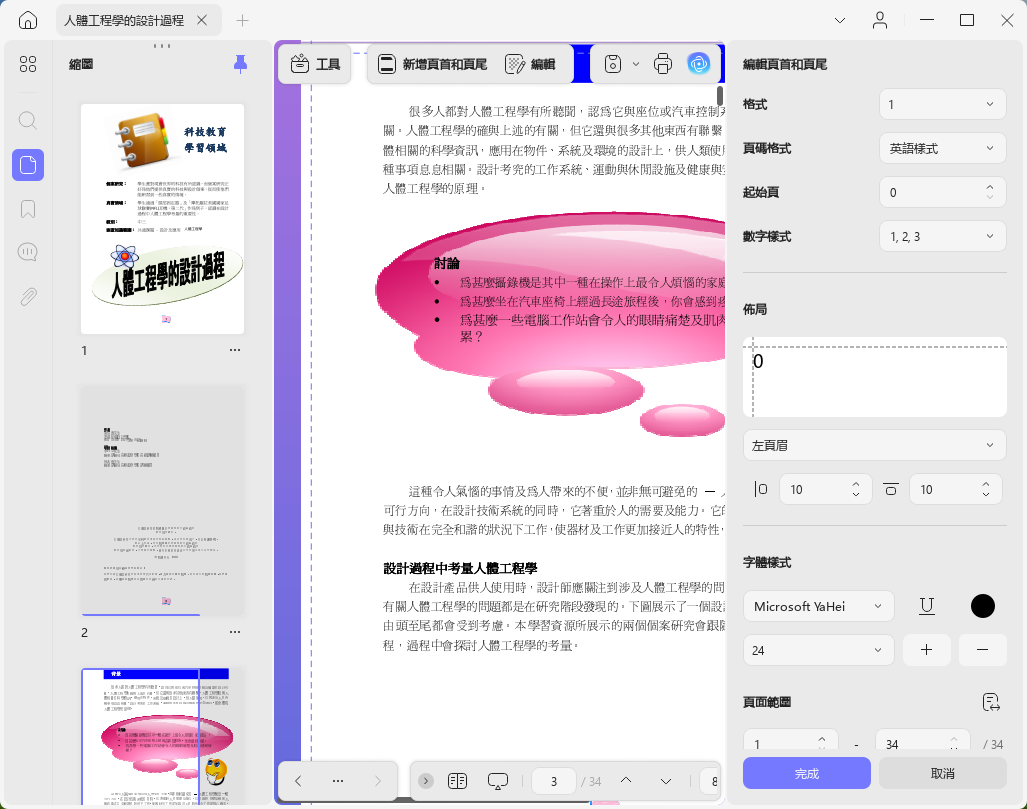Increase left margin value 10
Image resolution: width=1027 pixels, height=809 pixels.
tap(856, 485)
